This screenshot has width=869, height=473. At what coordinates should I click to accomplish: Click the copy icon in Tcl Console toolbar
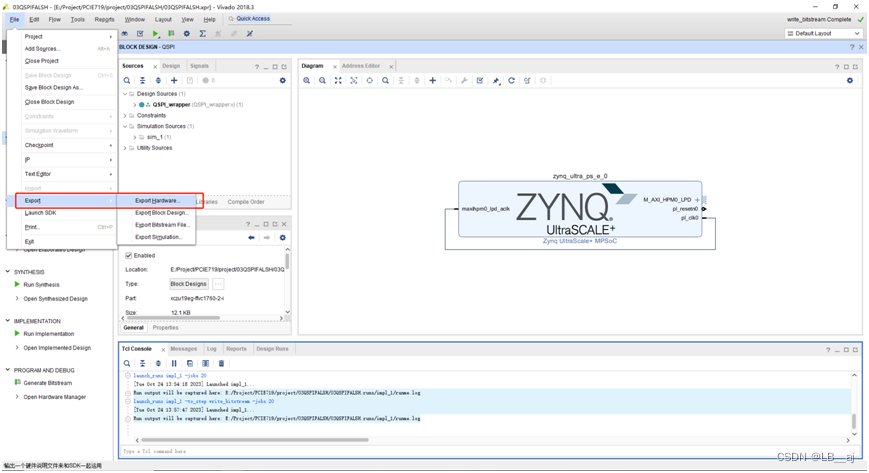click(190, 363)
